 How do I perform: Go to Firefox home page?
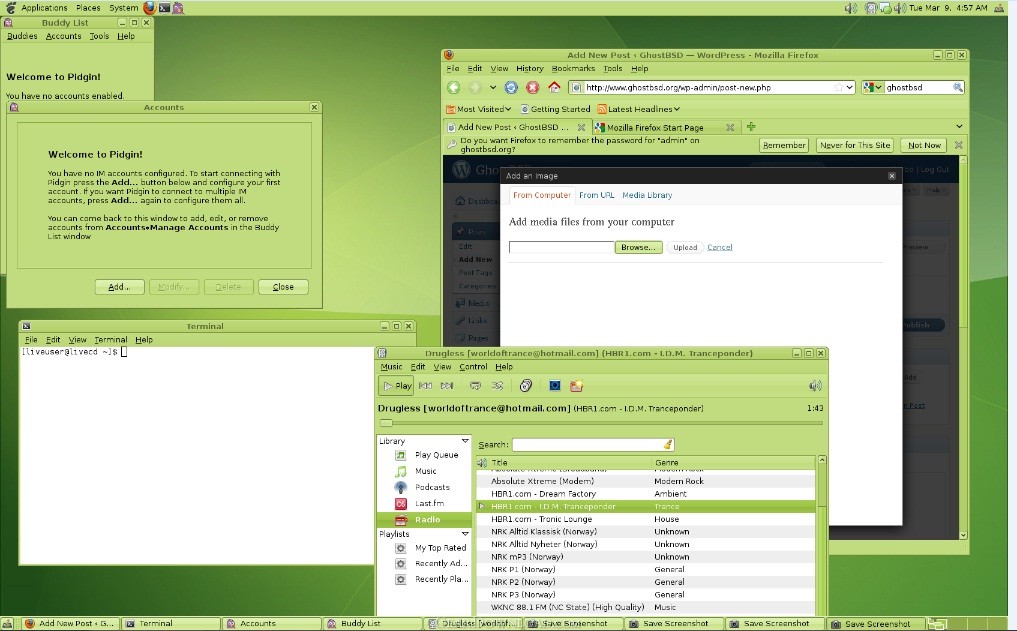click(554, 87)
